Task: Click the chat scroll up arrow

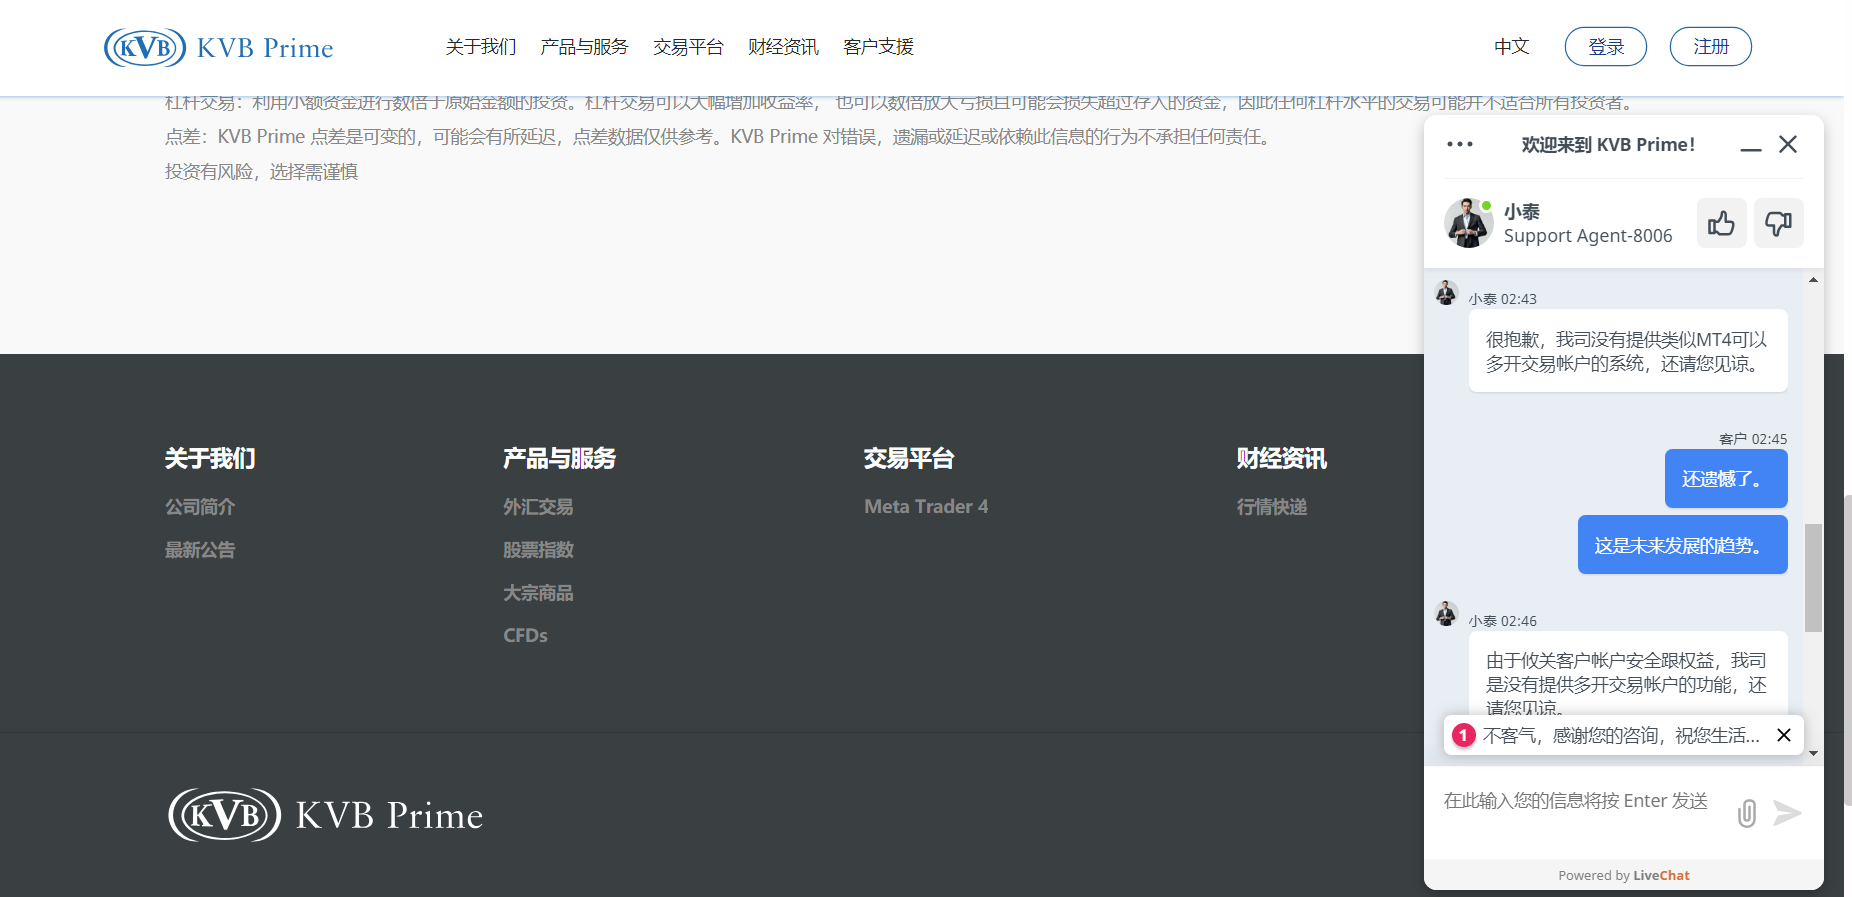Action: tap(1813, 280)
